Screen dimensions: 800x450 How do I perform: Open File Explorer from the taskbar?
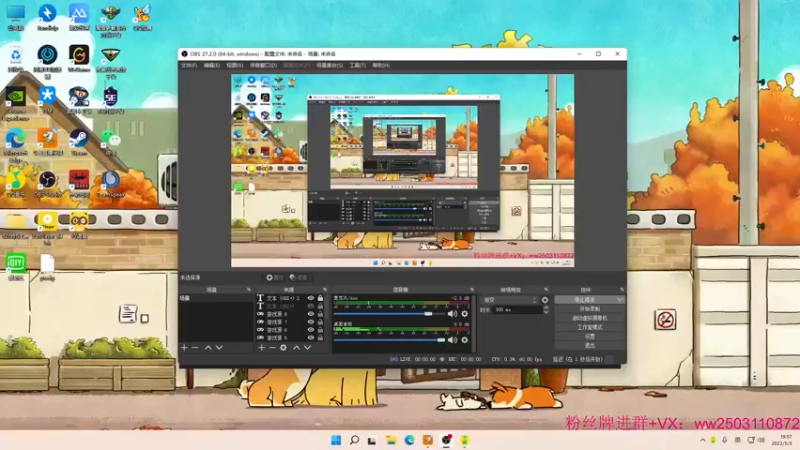point(391,440)
